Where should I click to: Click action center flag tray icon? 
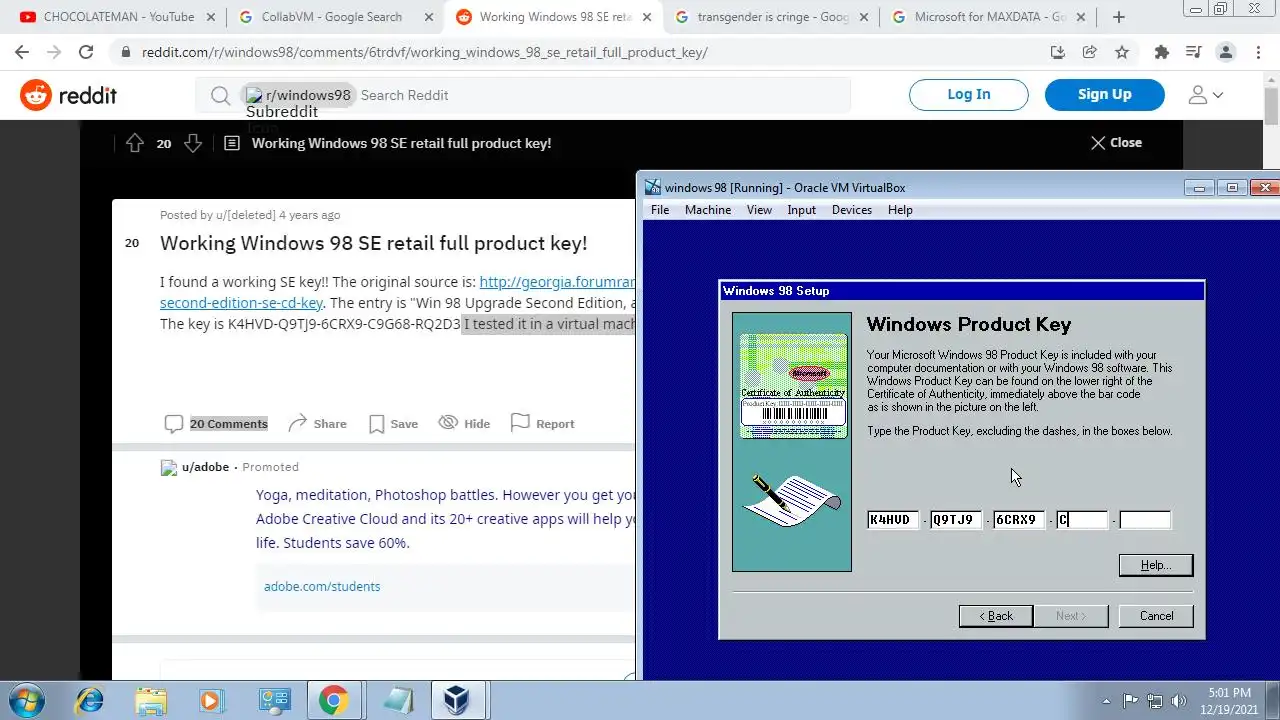(1131, 701)
